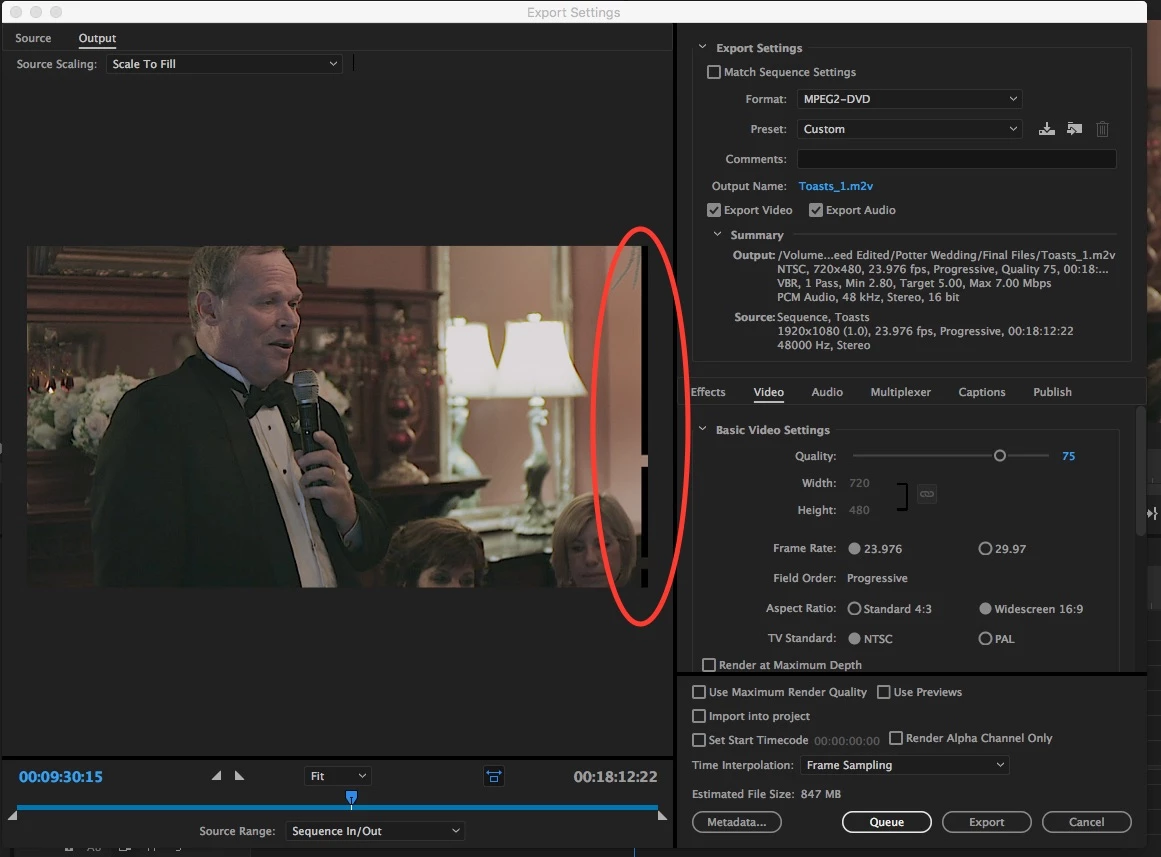The image size is (1161, 857).
Task: Click the Height value 480
Action: click(860, 510)
